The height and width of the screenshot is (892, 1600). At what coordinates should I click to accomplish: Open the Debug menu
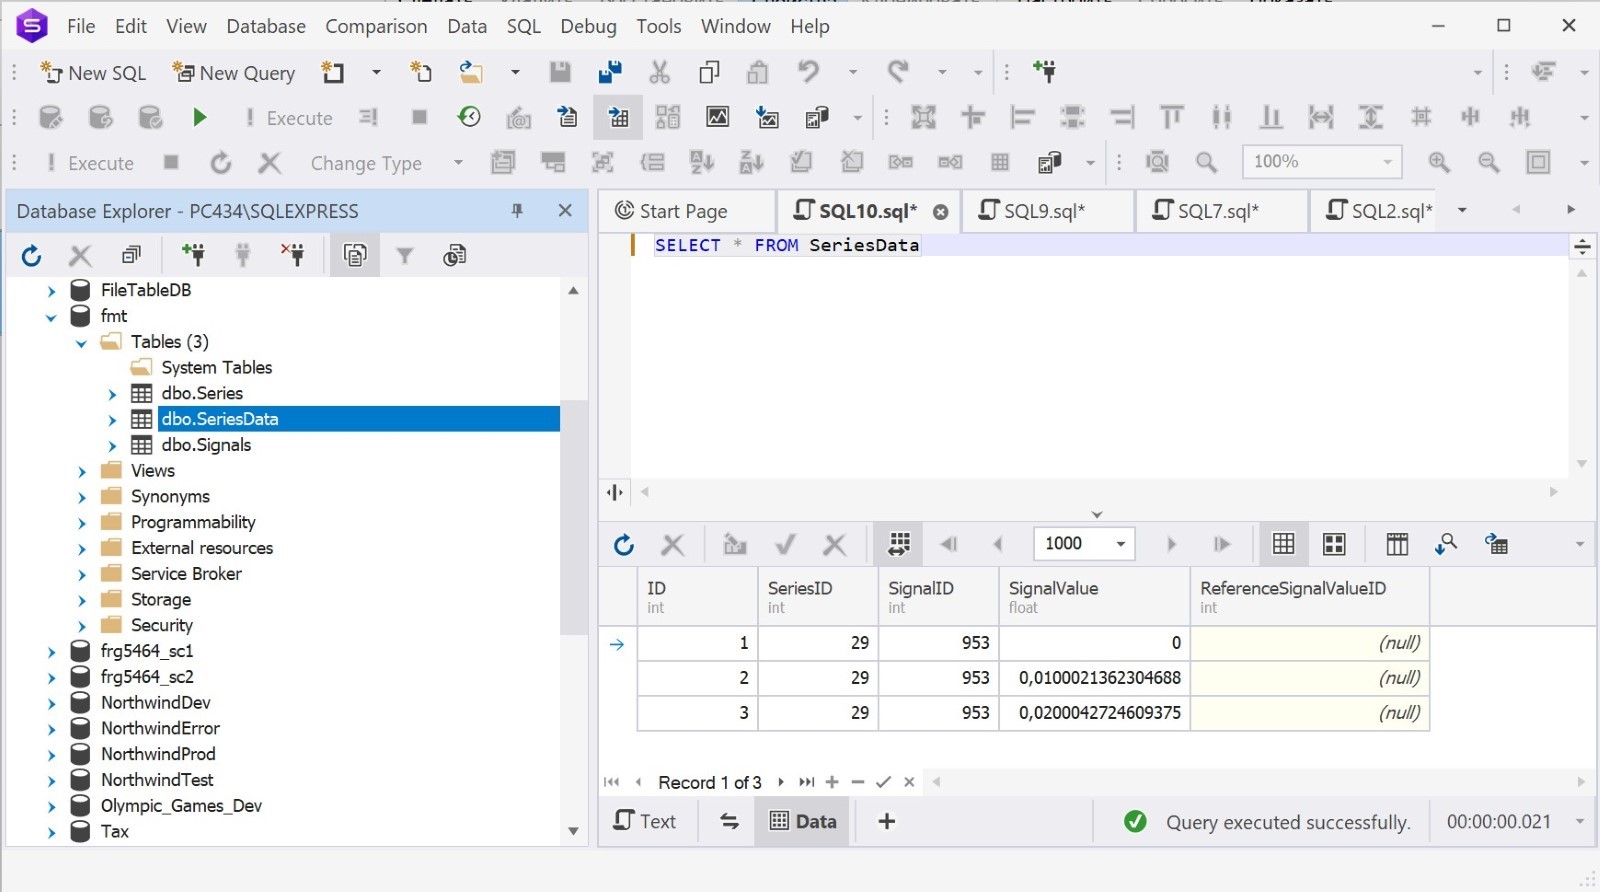pyautogui.click(x=588, y=26)
